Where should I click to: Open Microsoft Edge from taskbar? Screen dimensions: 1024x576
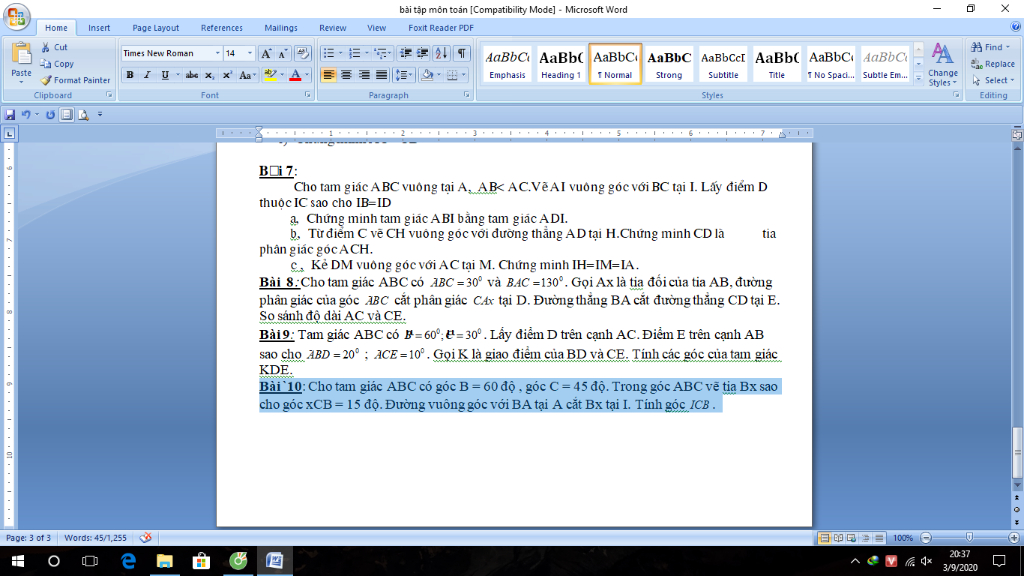coord(128,561)
